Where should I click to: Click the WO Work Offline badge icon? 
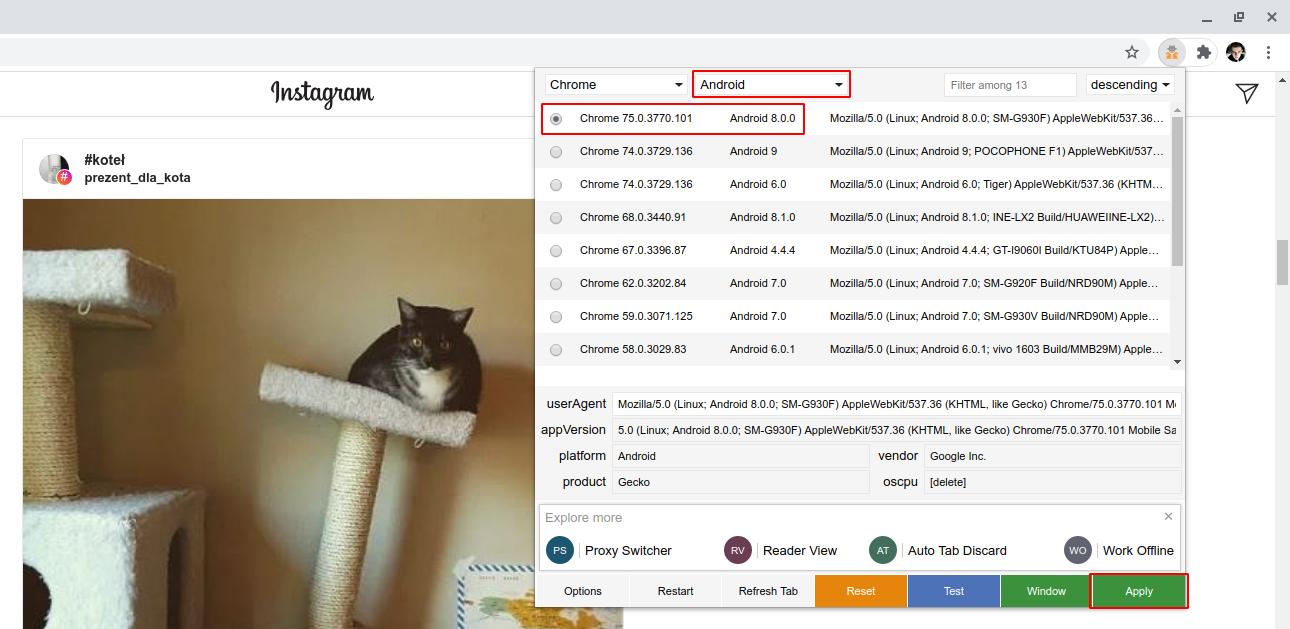pyautogui.click(x=1078, y=550)
